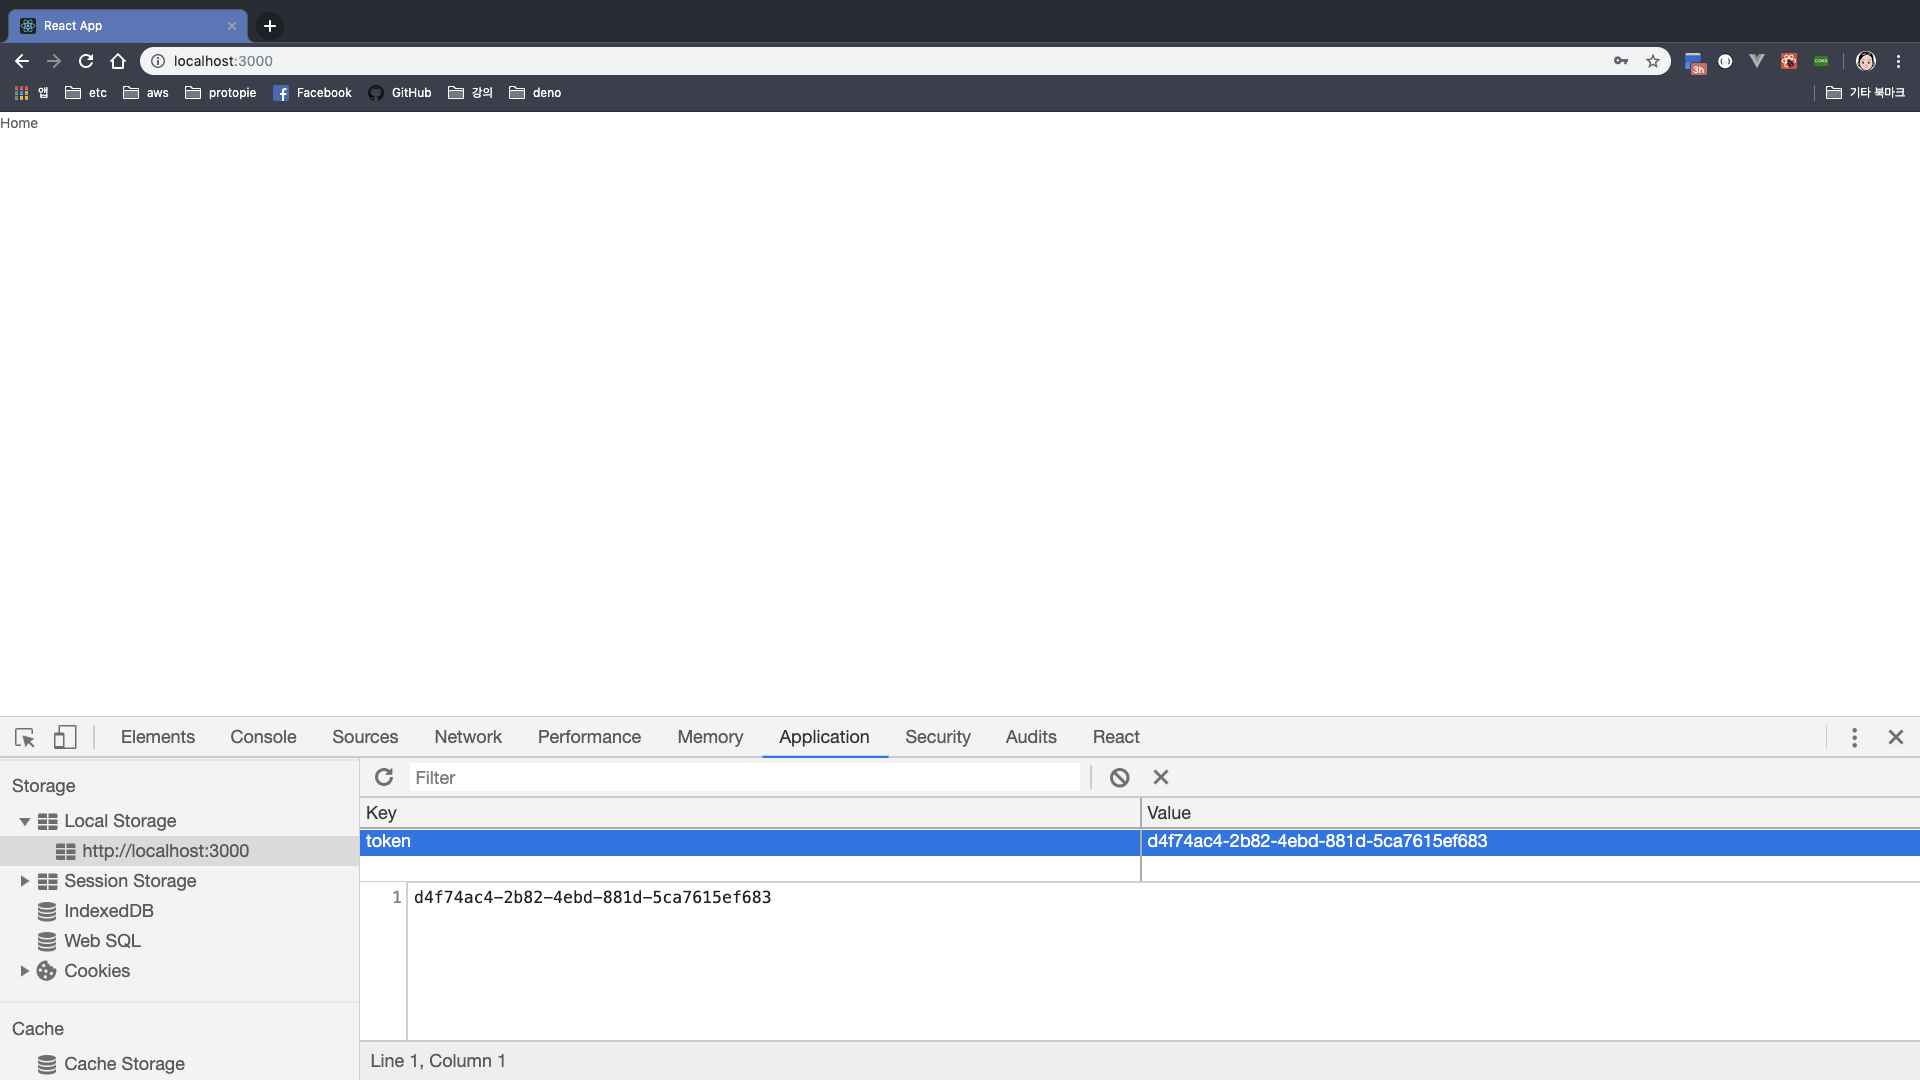Image resolution: width=1920 pixels, height=1080 pixels.
Task: Click the clear all storage icon
Action: (x=1119, y=777)
